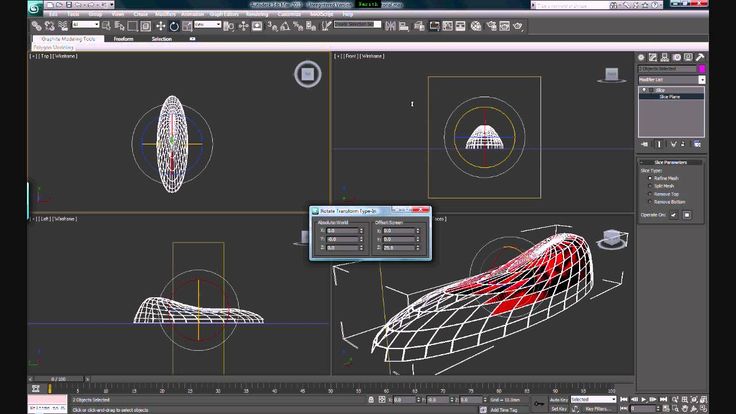
Task: Click the Set Key button
Action: [559, 409]
